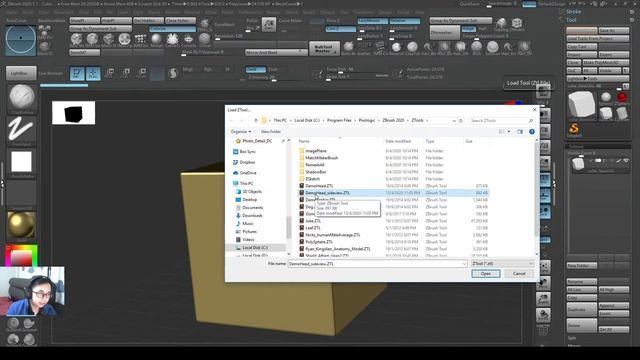The width and height of the screenshot is (640, 360).
Task: Toggle the subtool polypaint brush icon
Action: pyautogui.click(x=619, y=161)
